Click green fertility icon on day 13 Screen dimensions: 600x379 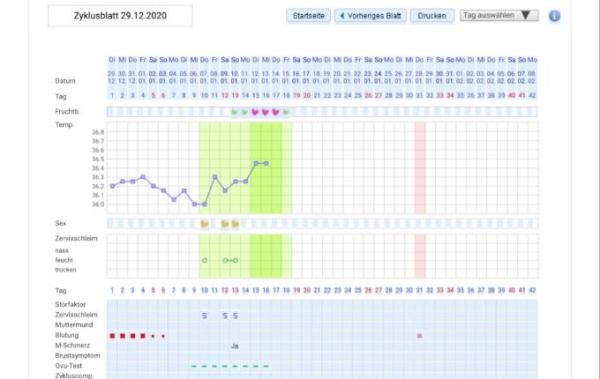pyautogui.click(x=235, y=112)
